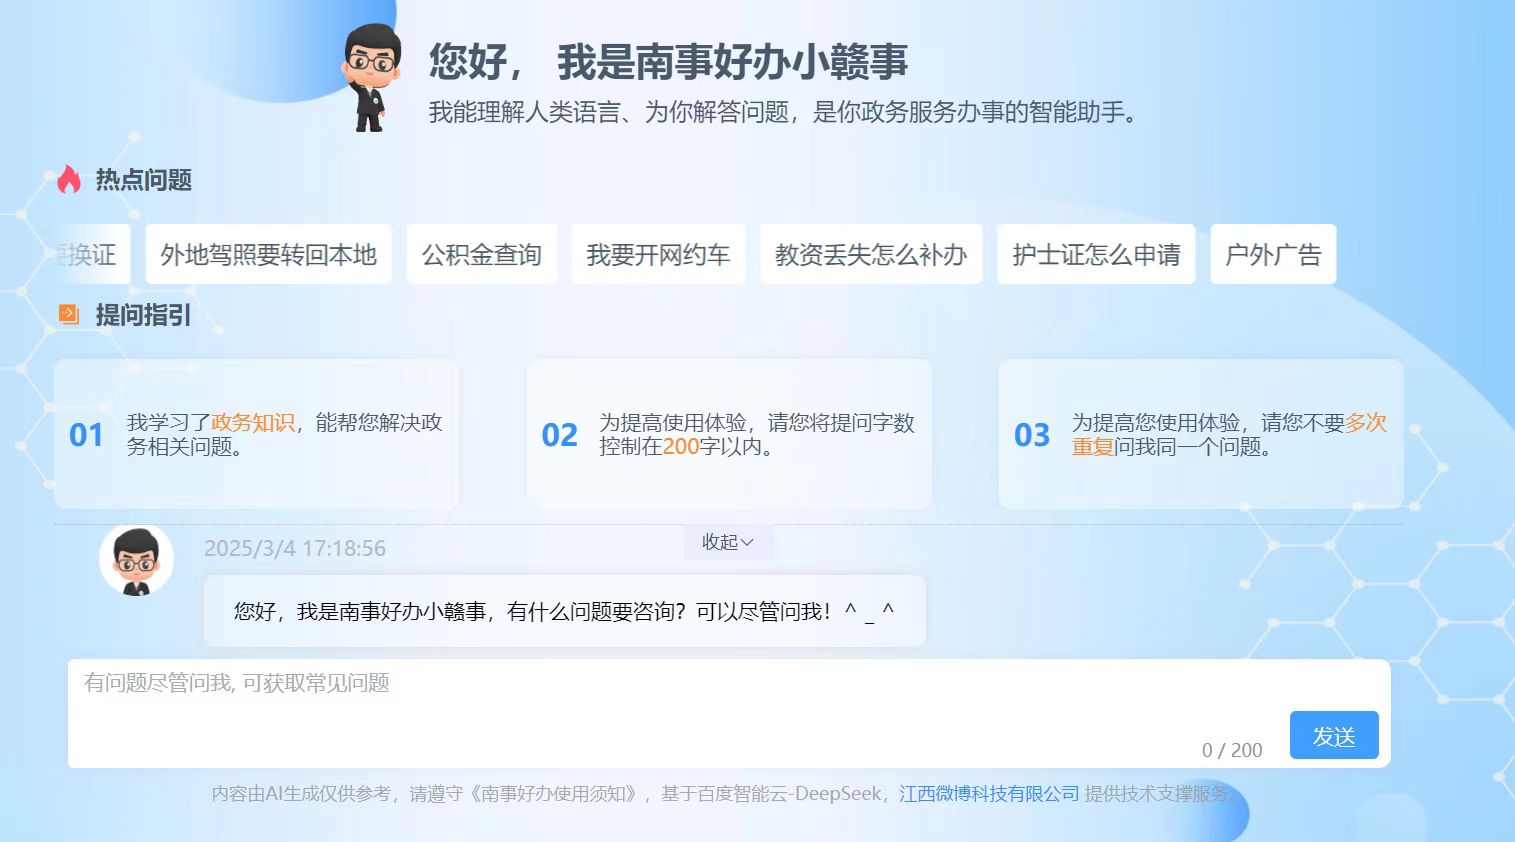Pick the 教资丢失怎么补办 question chip
1515x842 pixels.
tap(871, 255)
